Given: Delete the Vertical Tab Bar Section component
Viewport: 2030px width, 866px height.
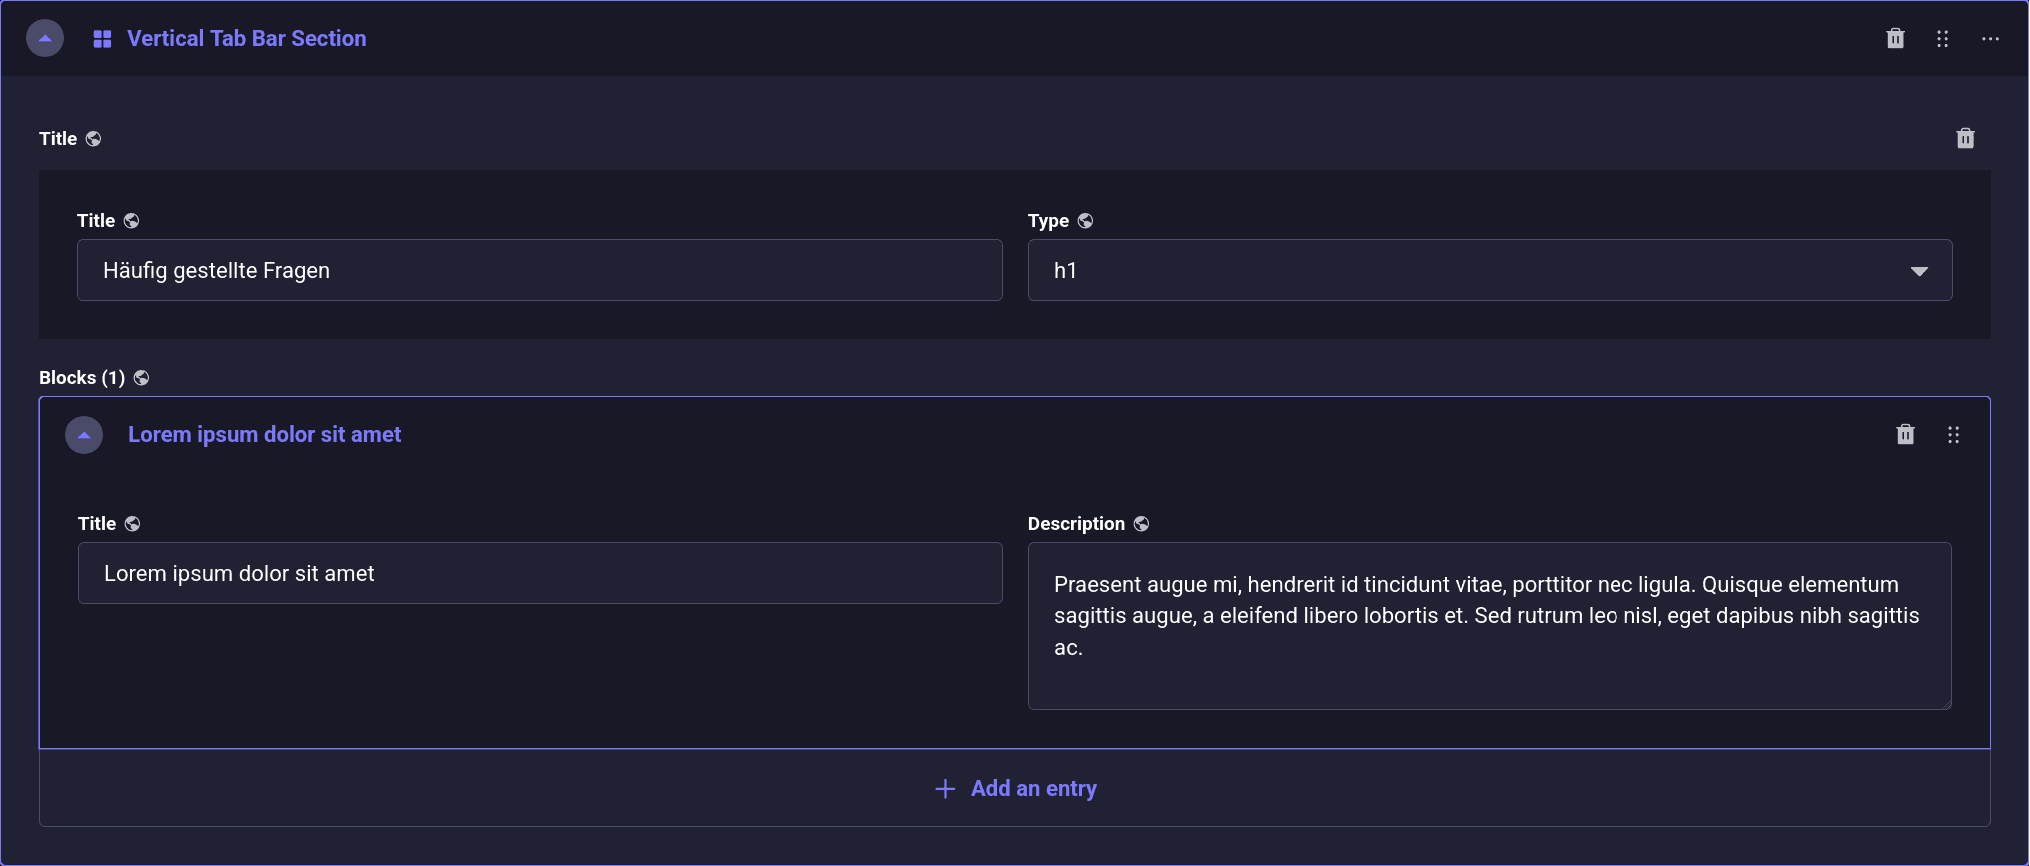Looking at the screenshot, I should pos(1895,39).
